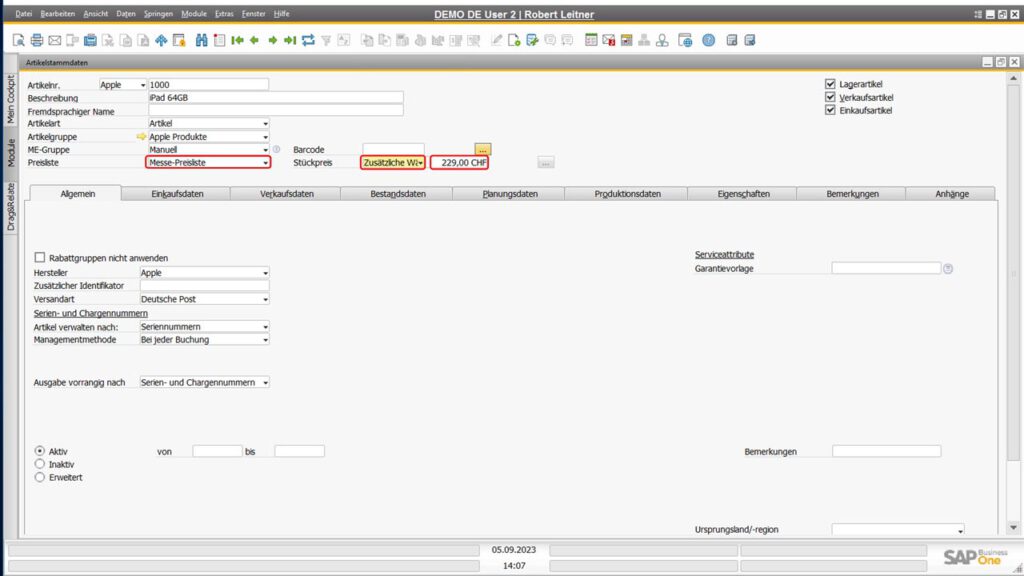Click the yellow arrow link beside Artikelgruppe
Image resolution: width=1024 pixels, height=576 pixels.
[x=141, y=136]
